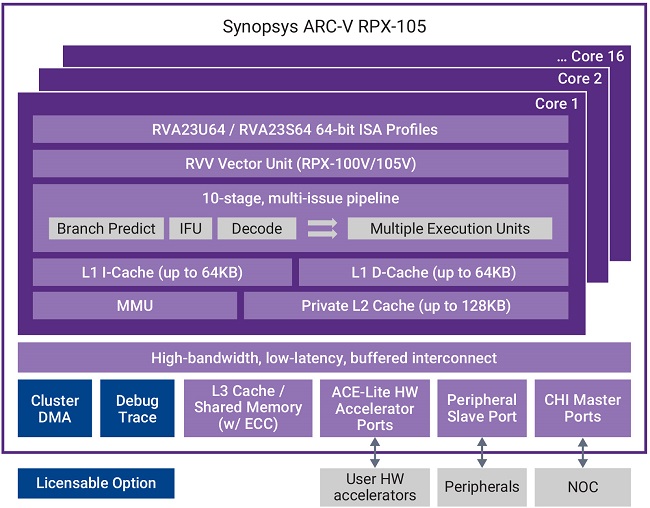The image size is (650, 508).
Task: Select the Core 16 layer tab
Action: tap(590, 56)
